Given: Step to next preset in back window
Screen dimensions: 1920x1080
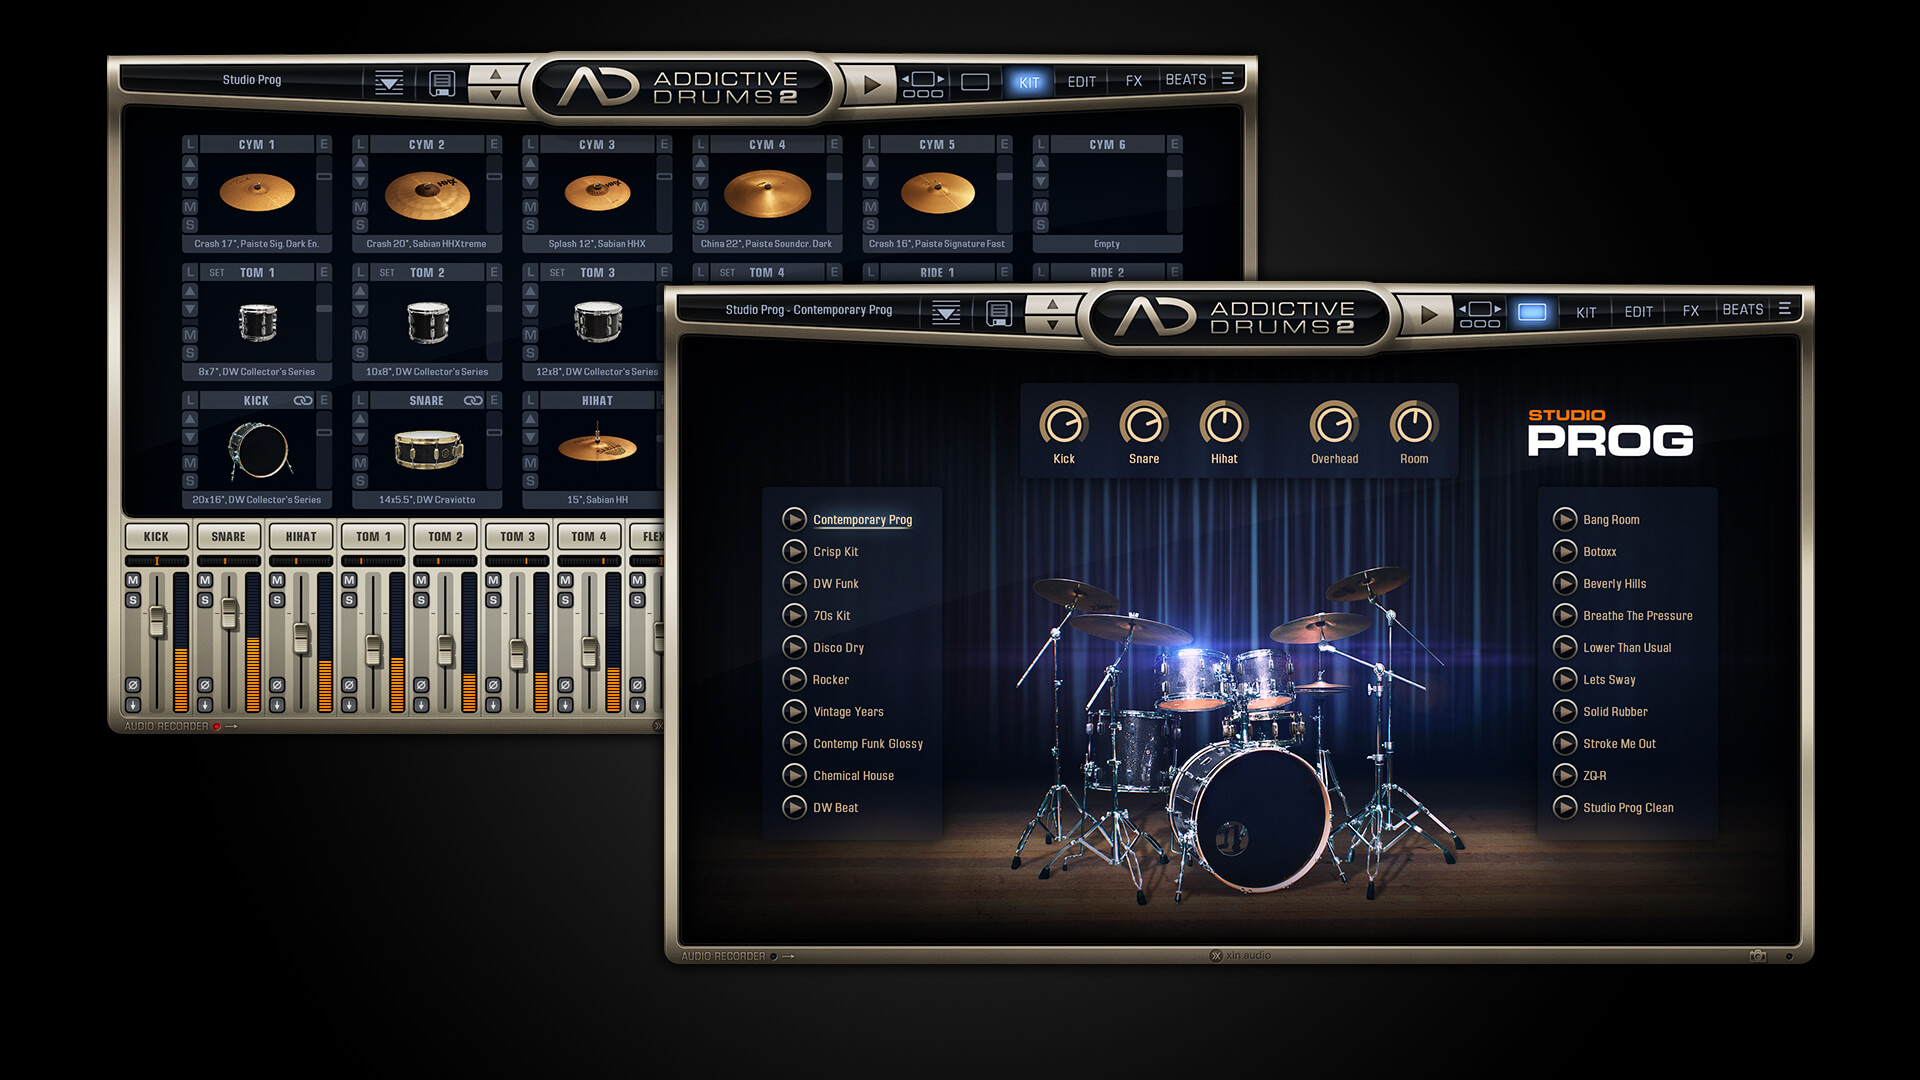Looking at the screenshot, I should [495, 95].
